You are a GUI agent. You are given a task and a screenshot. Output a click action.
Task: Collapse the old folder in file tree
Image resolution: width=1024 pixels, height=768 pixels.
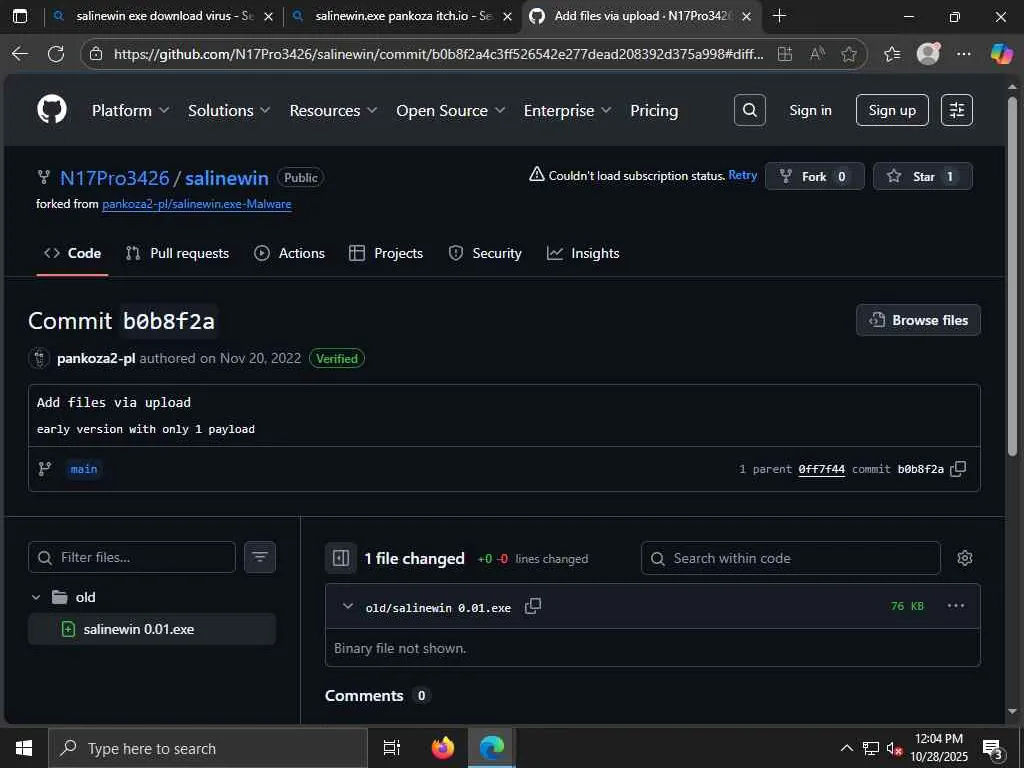(37, 598)
